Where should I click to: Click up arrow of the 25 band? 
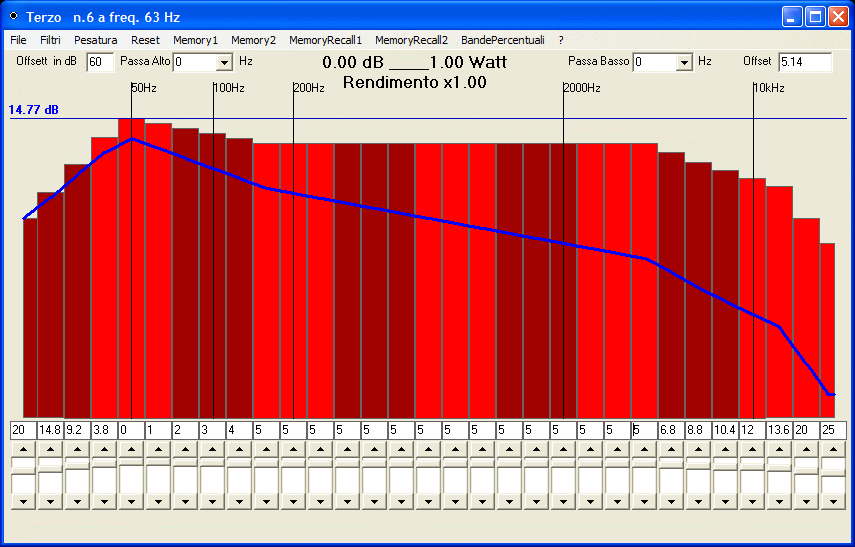pyautogui.click(x=833, y=449)
